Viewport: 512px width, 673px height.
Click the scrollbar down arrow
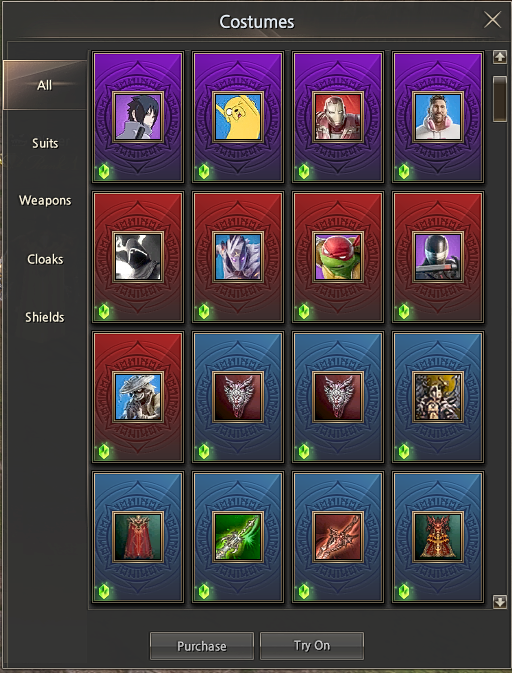pos(500,602)
